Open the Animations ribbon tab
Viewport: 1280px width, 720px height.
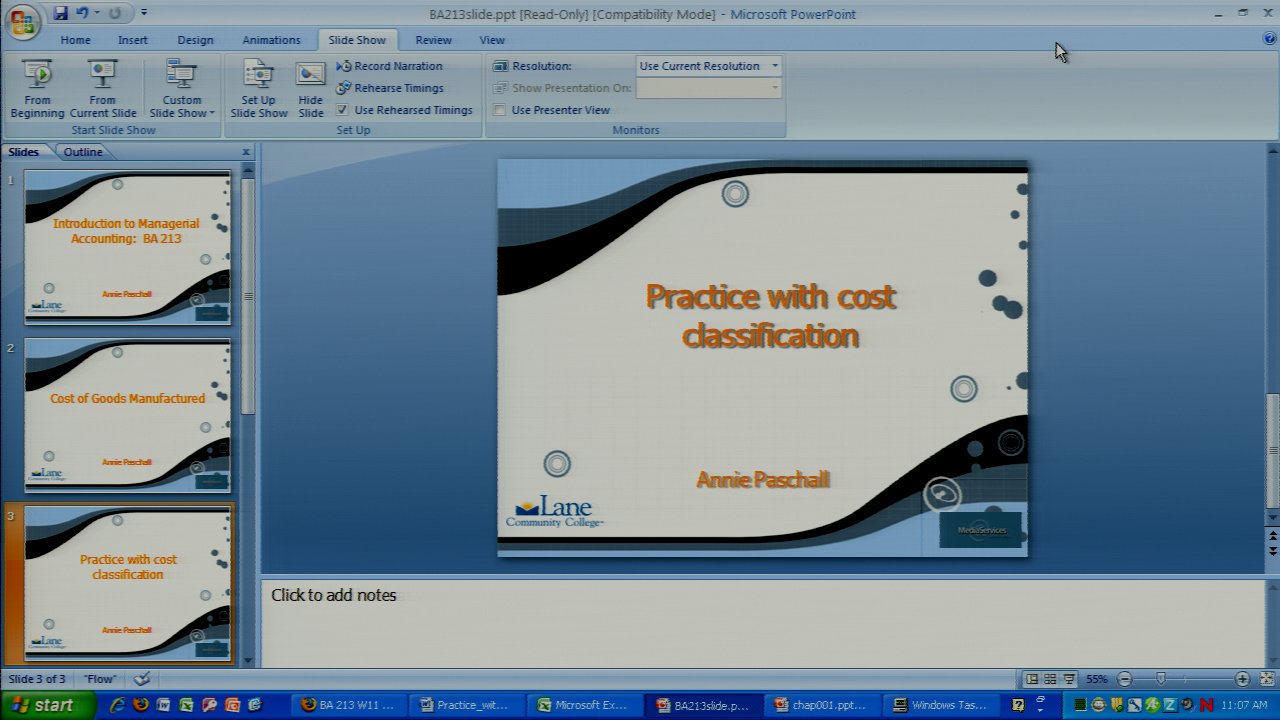[271, 40]
